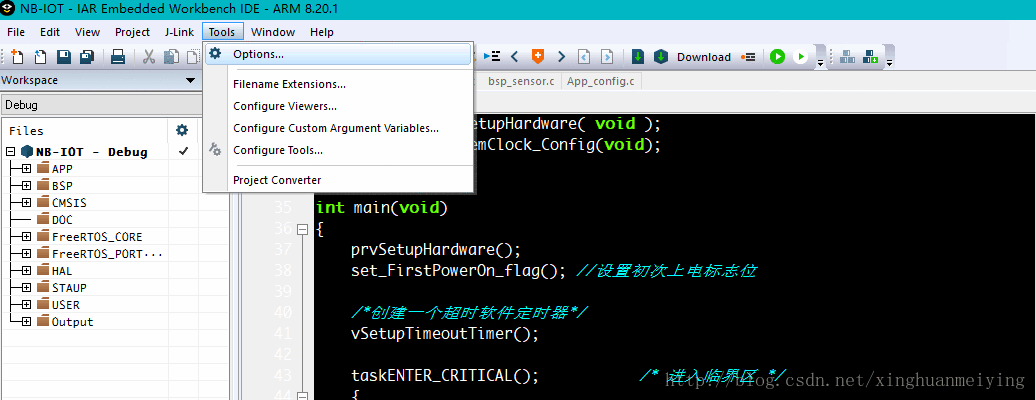
Task: Open the Debug configuration combo box
Action: coord(101,105)
